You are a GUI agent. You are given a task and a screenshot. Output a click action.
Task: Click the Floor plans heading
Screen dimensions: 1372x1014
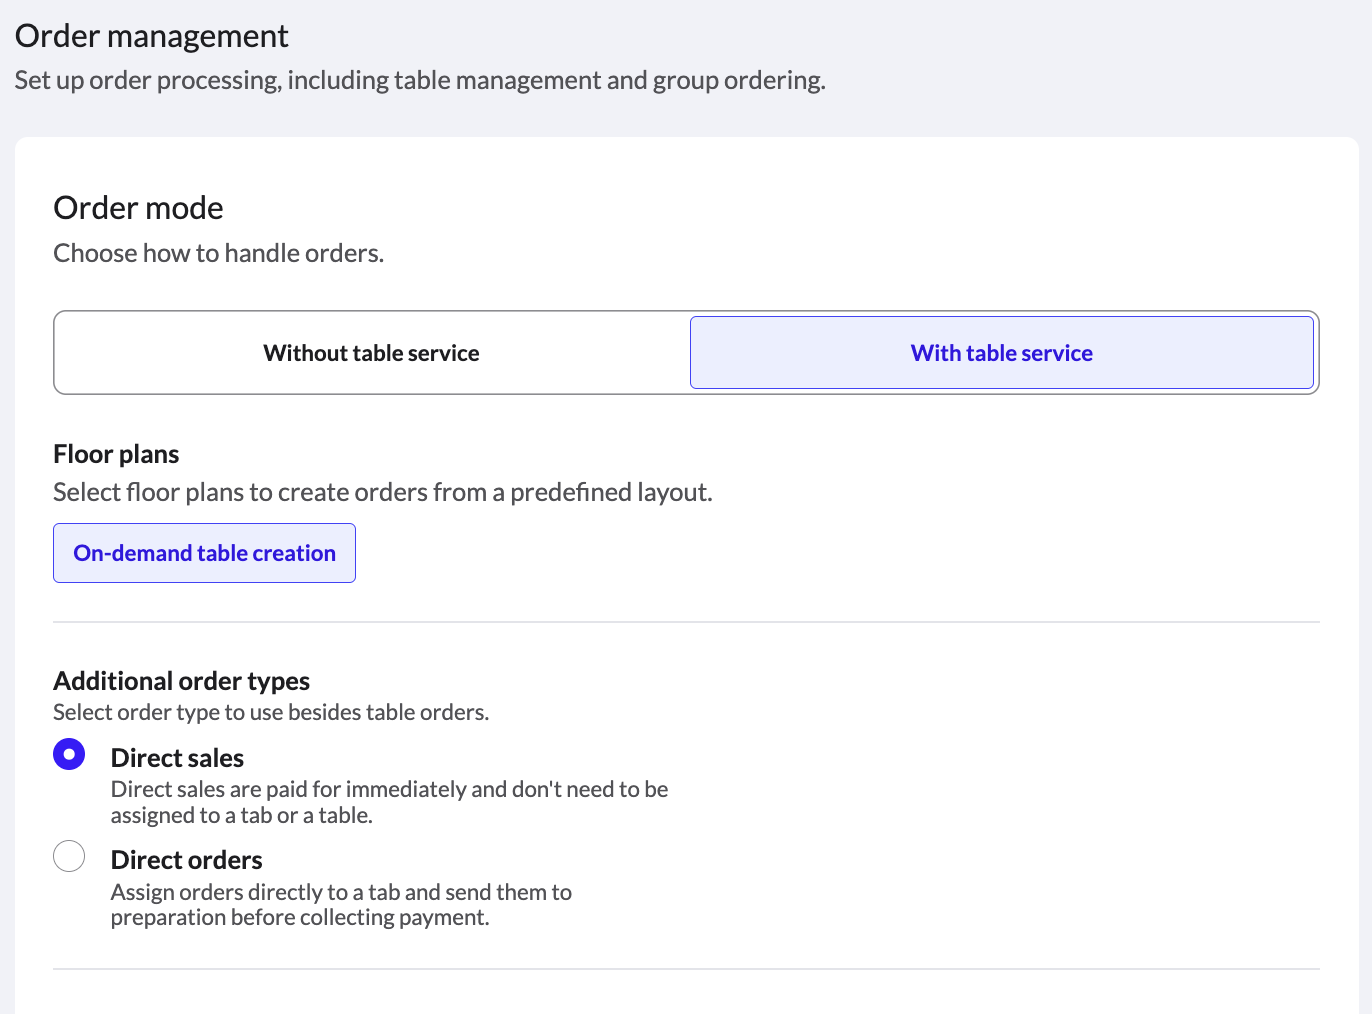pyautogui.click(x=116, y=454)
